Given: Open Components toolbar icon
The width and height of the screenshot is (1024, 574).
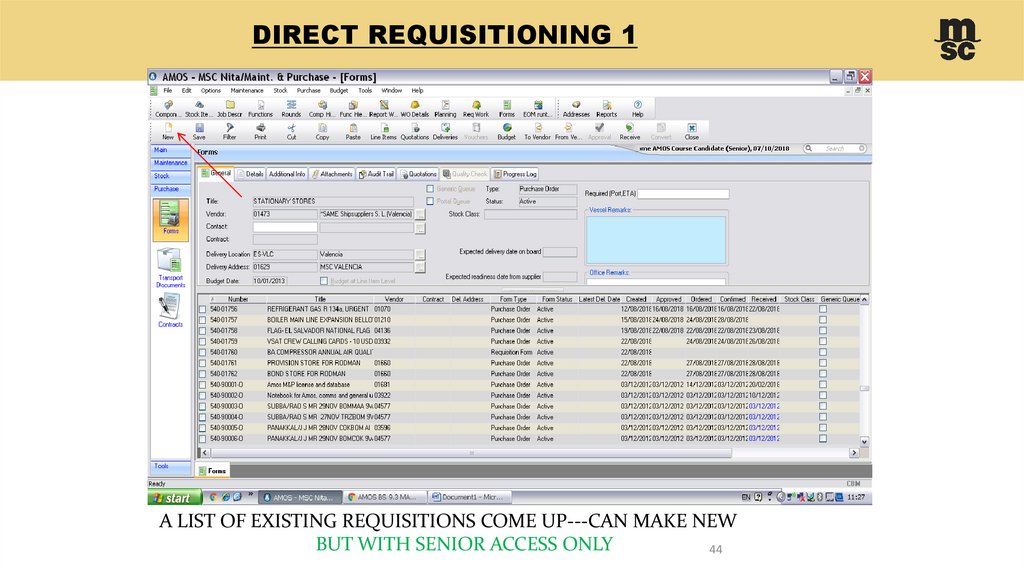Looking at the screenshot, I should 166,108.
